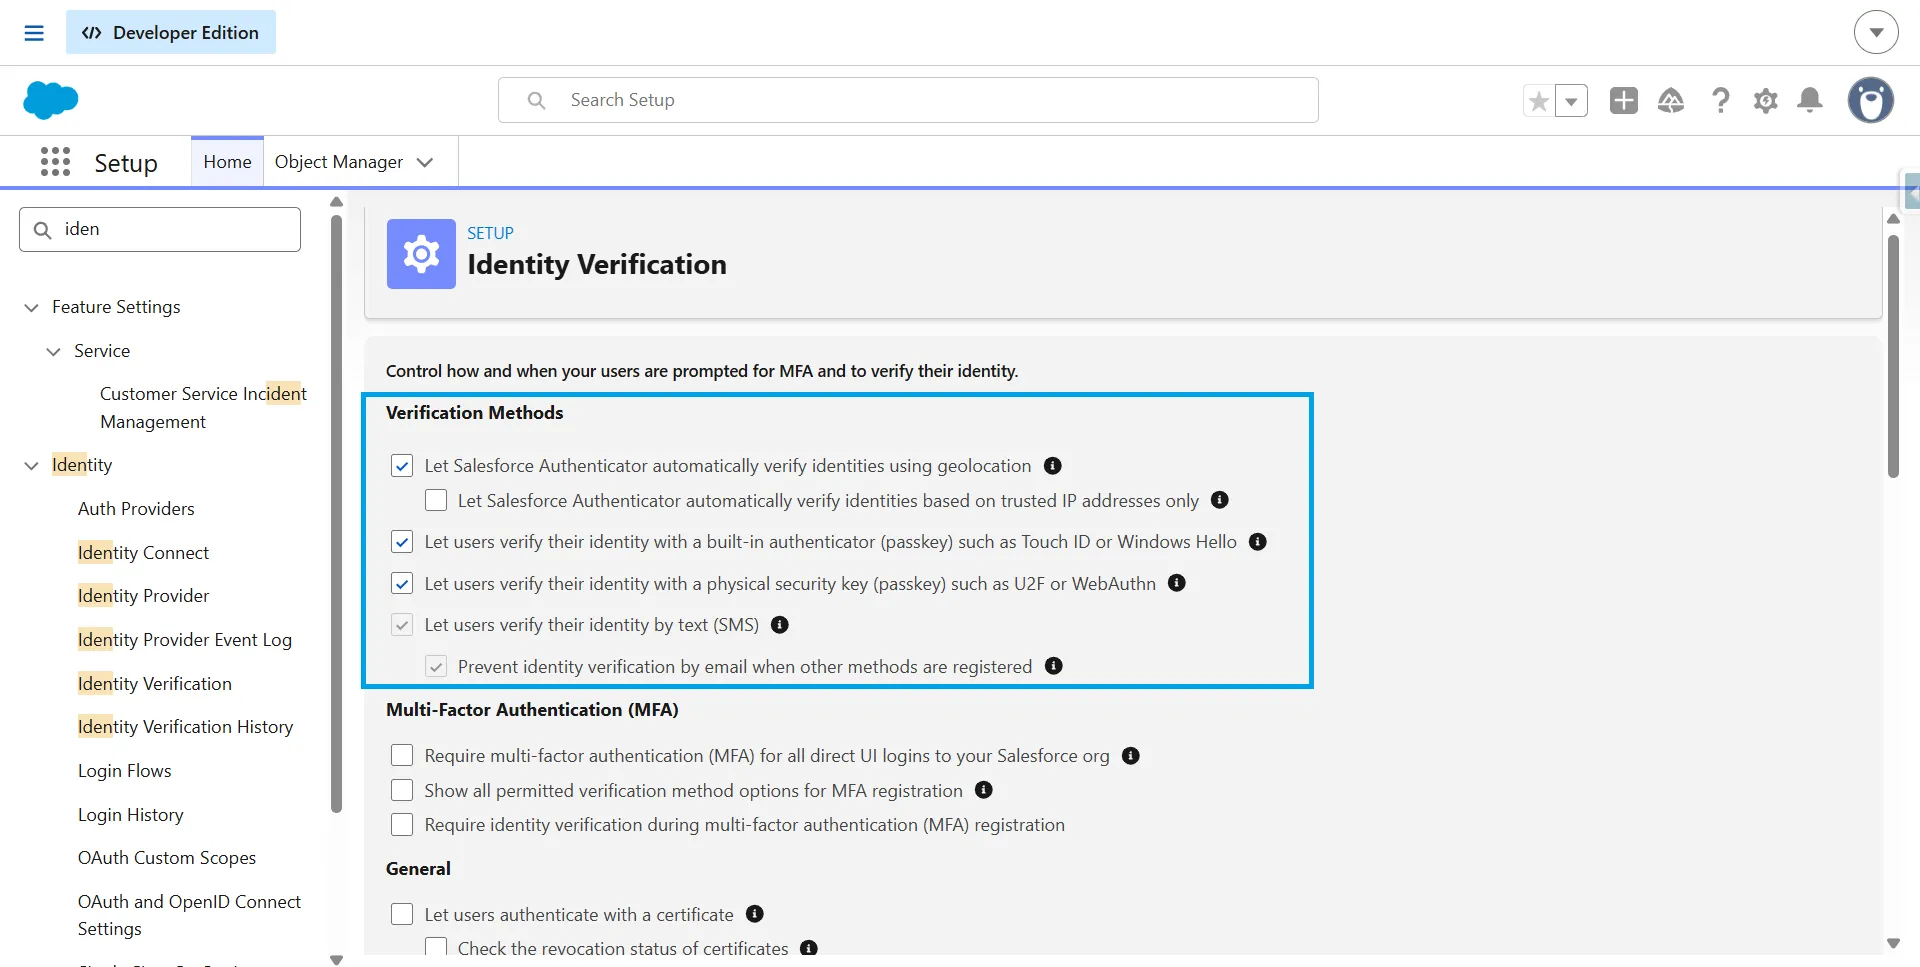
Task: Show info for revocation status option
Action: (x=809, y=948)
